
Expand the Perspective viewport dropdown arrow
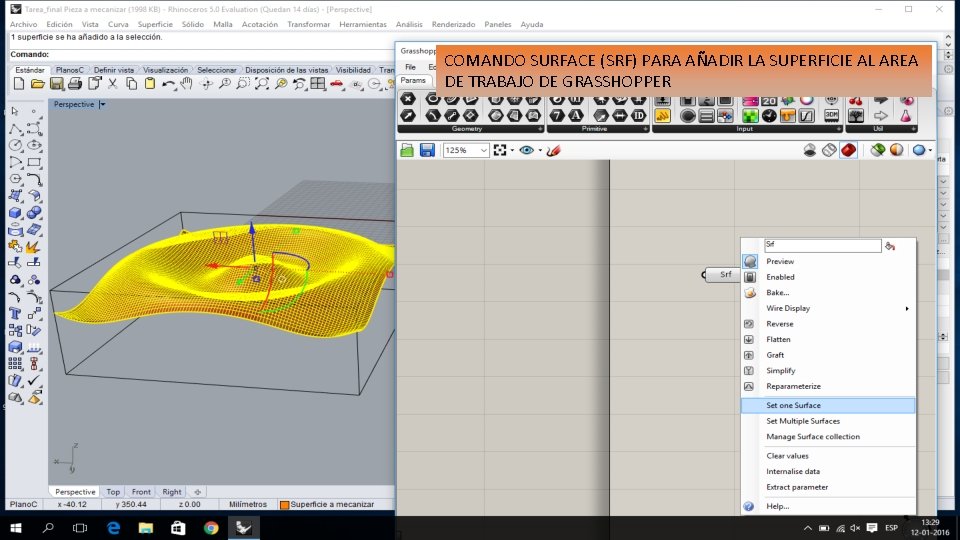pyautogui.click(x=103, y=105)
